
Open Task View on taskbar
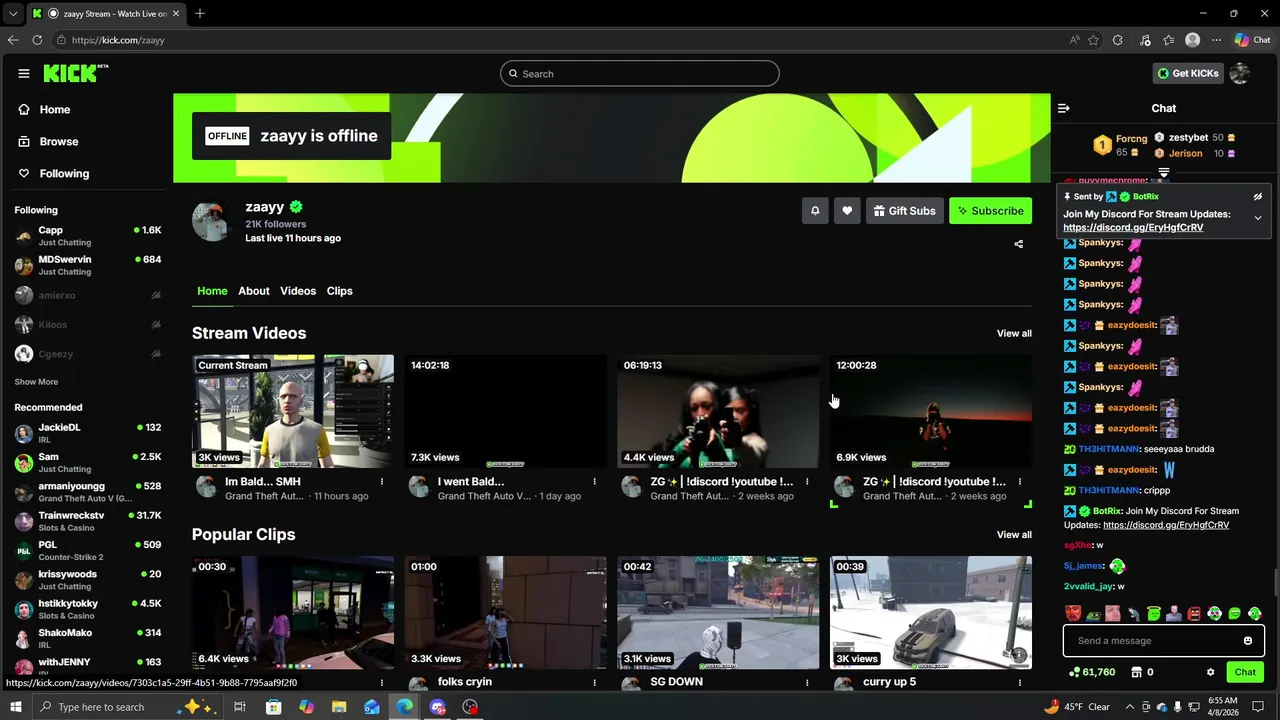(240, 707)
